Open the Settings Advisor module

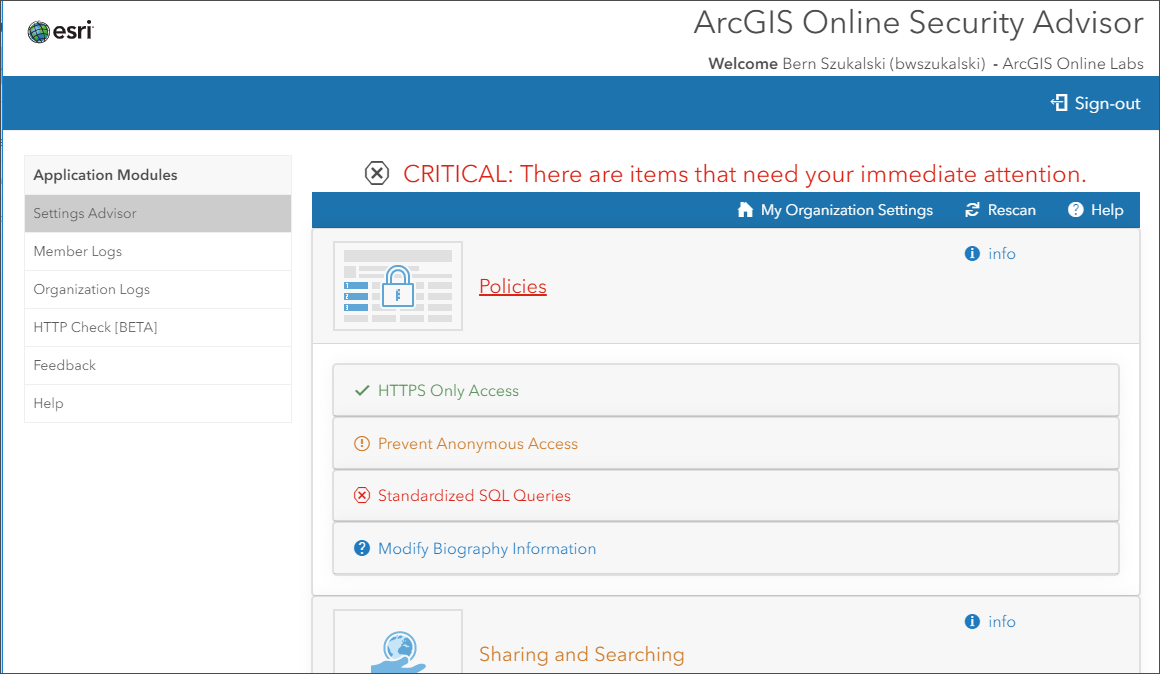(158, 213)
